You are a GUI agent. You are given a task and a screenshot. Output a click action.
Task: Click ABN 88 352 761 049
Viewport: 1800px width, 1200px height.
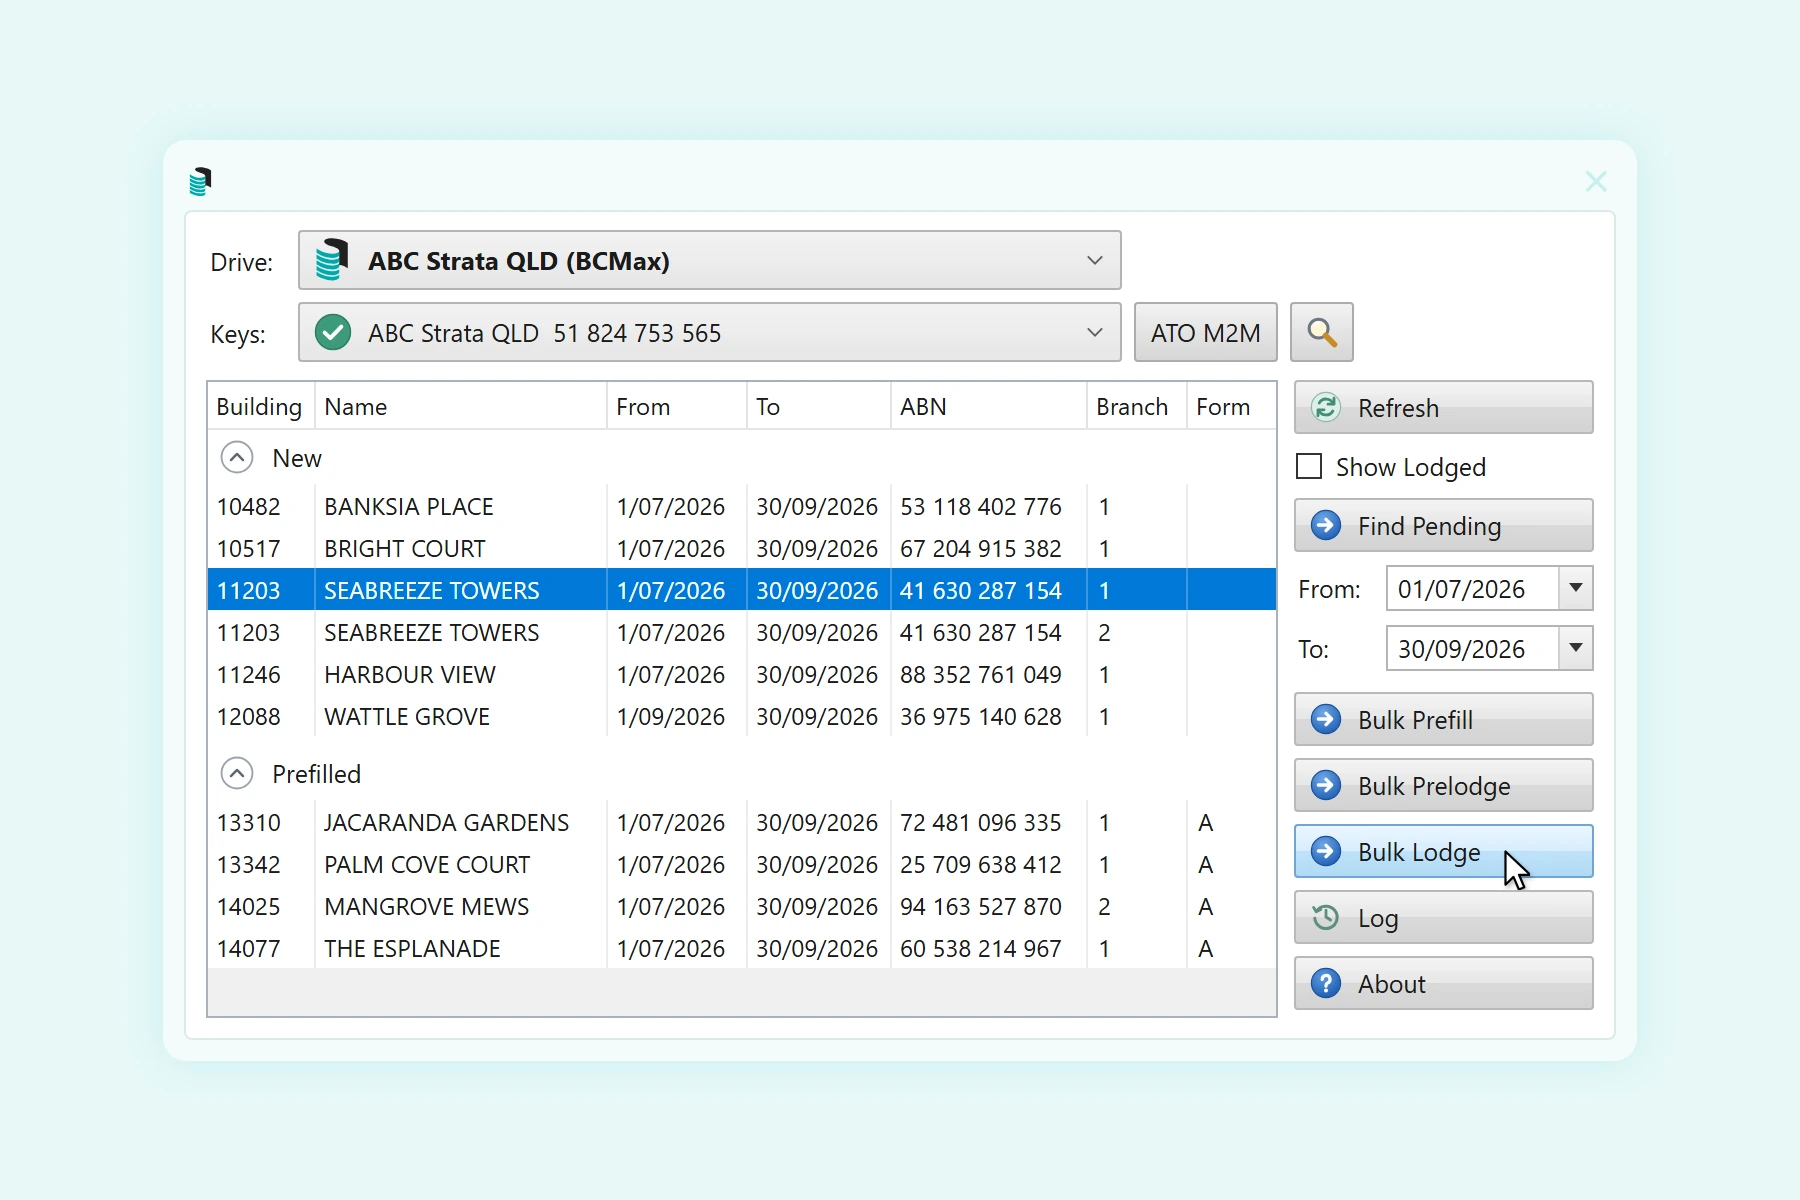point(981,675)
